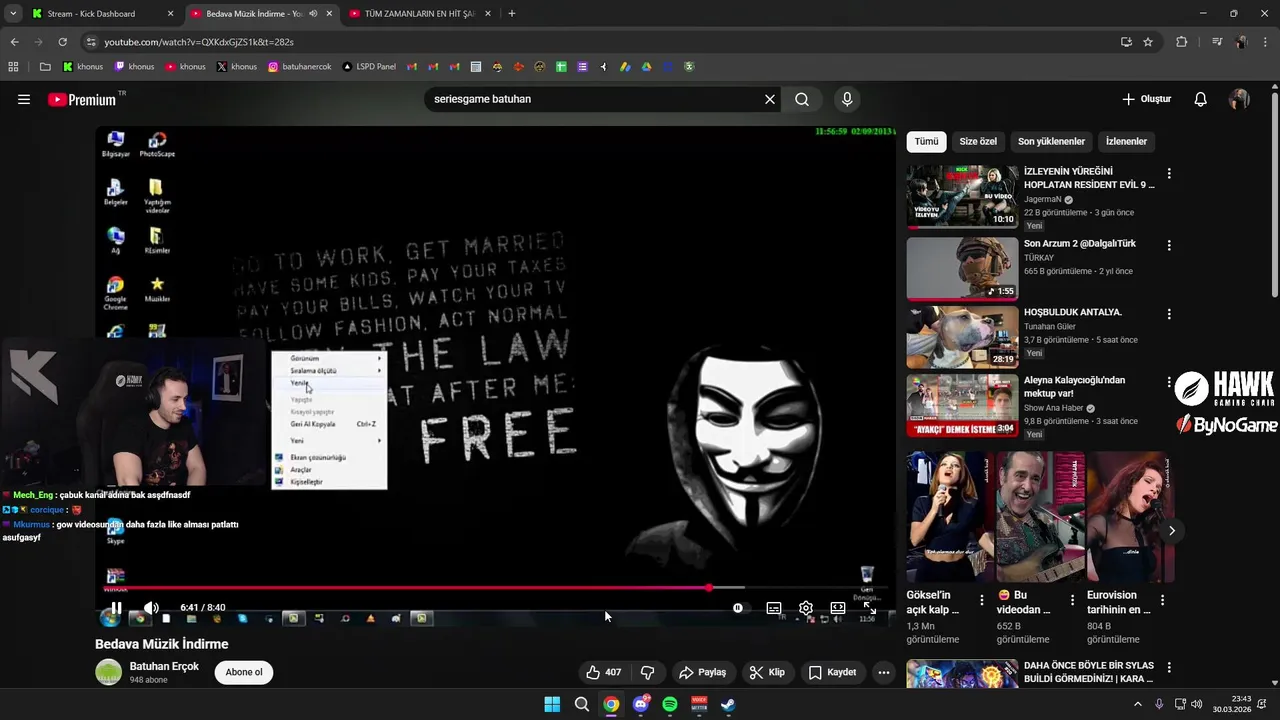
Task: Open YouTube notifications bell
Action: coord(1201,99)
